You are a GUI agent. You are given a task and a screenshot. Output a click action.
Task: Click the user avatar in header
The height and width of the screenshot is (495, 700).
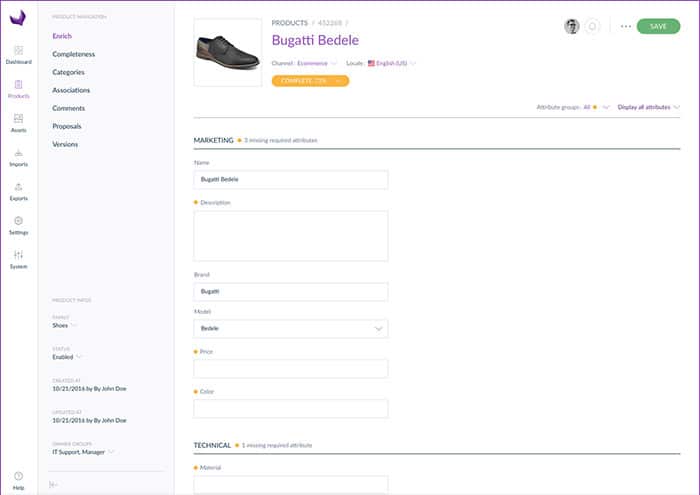pos(572,26)
